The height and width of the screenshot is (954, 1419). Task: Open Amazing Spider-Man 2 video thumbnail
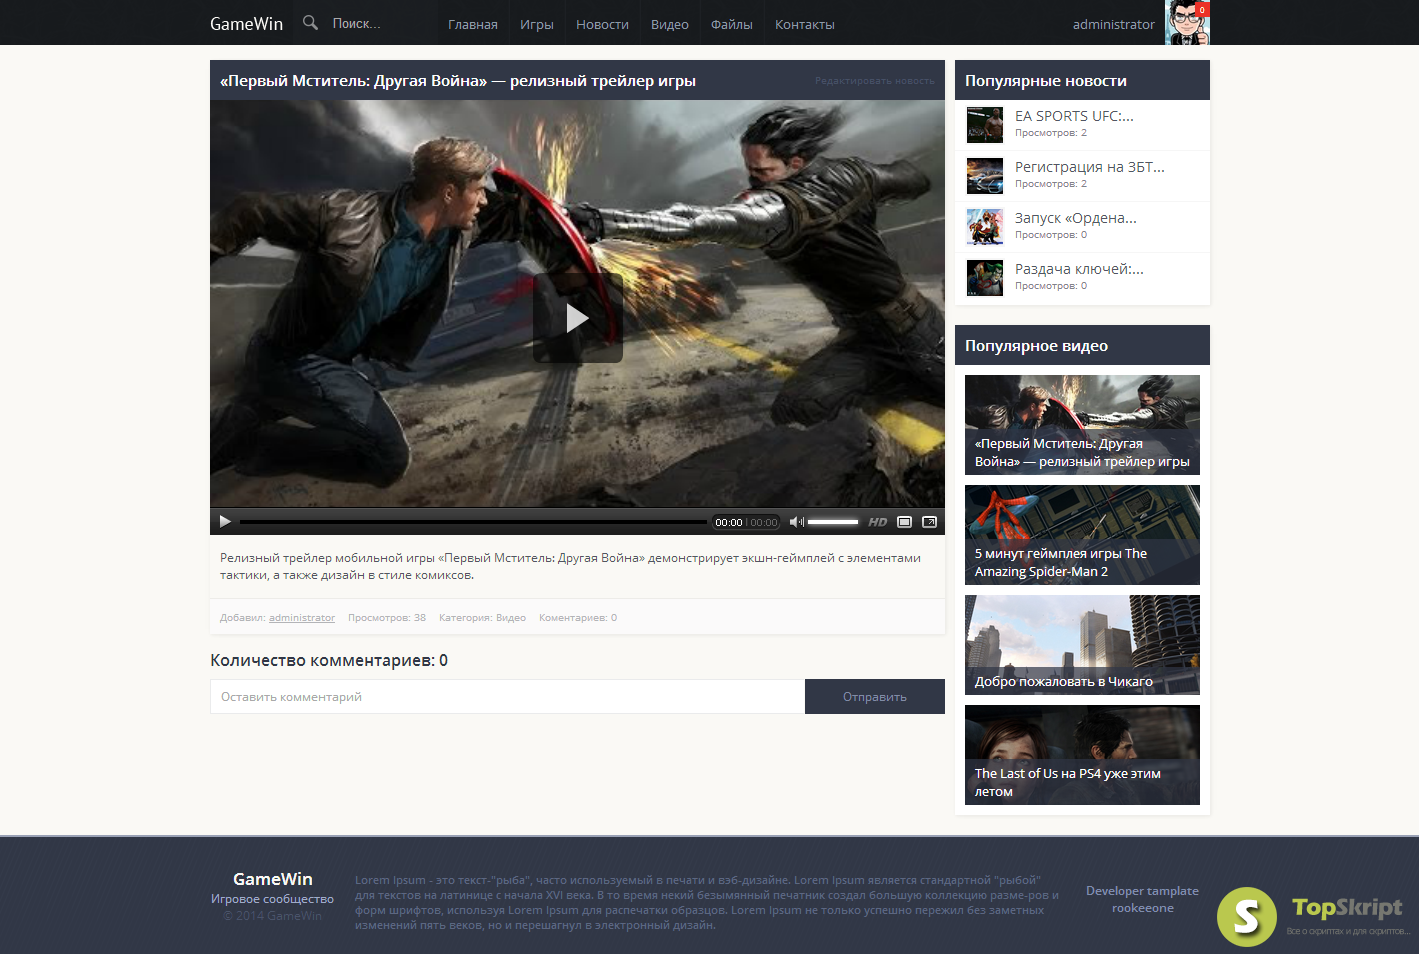(x=1082, y=535)
